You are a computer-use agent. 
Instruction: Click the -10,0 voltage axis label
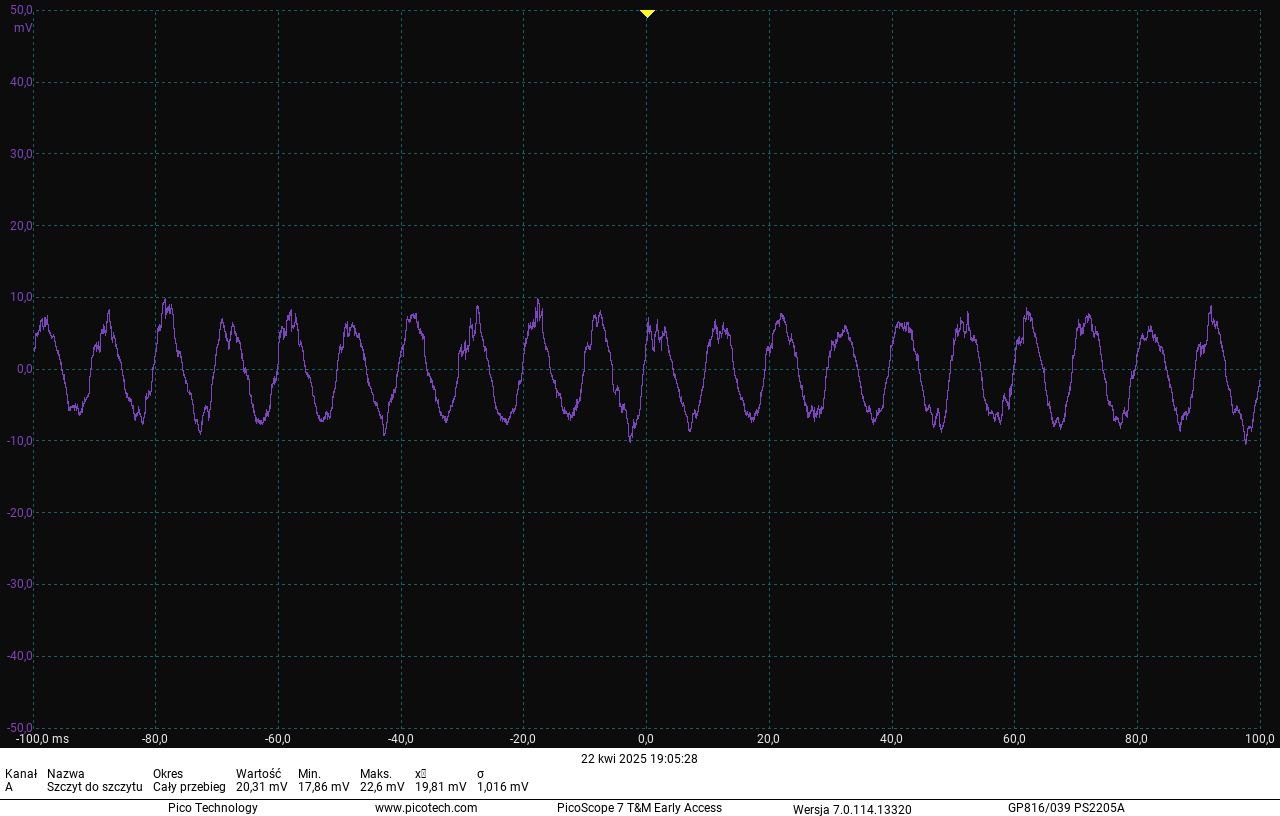click(x=20, y=441)
